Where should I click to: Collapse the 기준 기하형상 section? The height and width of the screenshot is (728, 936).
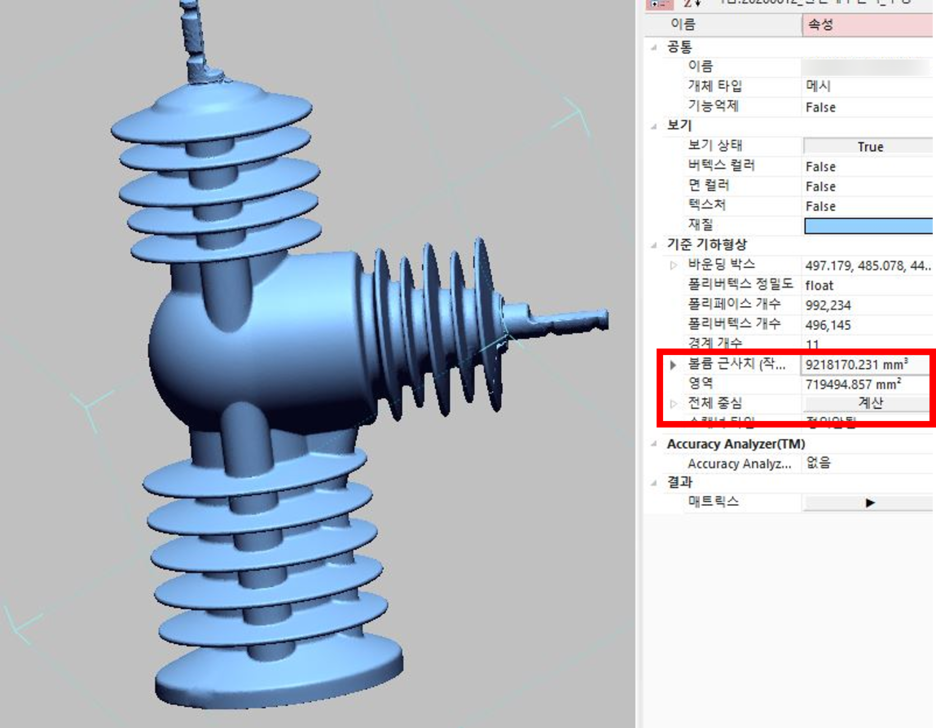coord(654,245)
